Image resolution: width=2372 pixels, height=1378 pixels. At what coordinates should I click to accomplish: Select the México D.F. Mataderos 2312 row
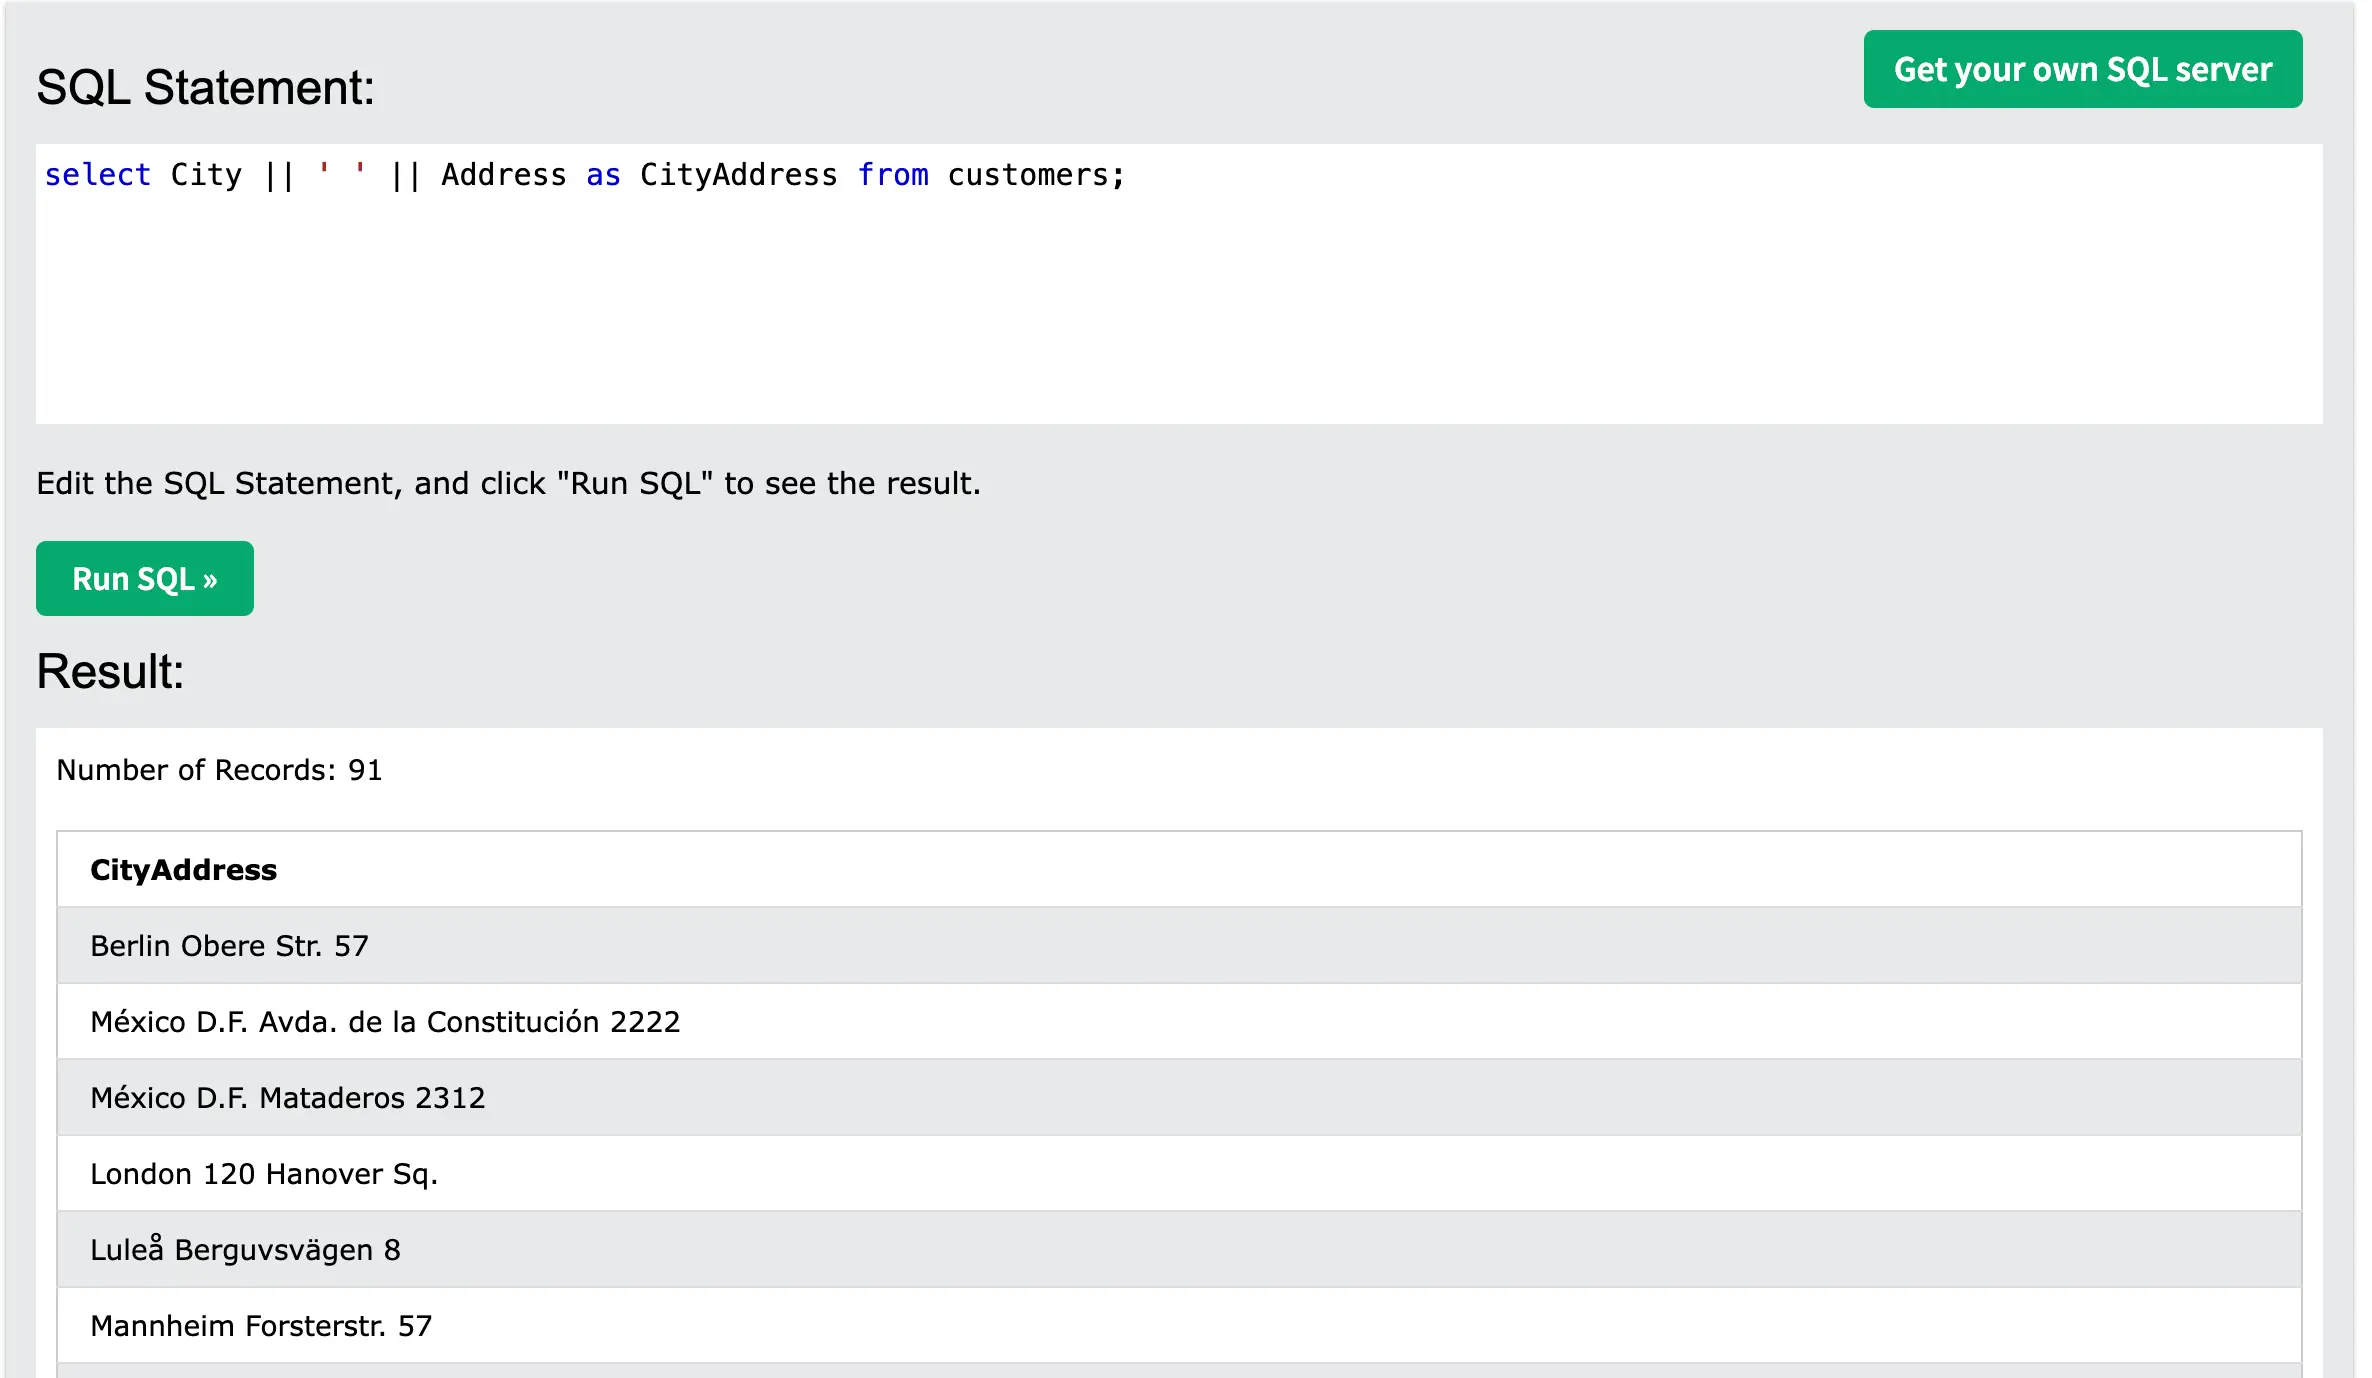pos(288,1098)
